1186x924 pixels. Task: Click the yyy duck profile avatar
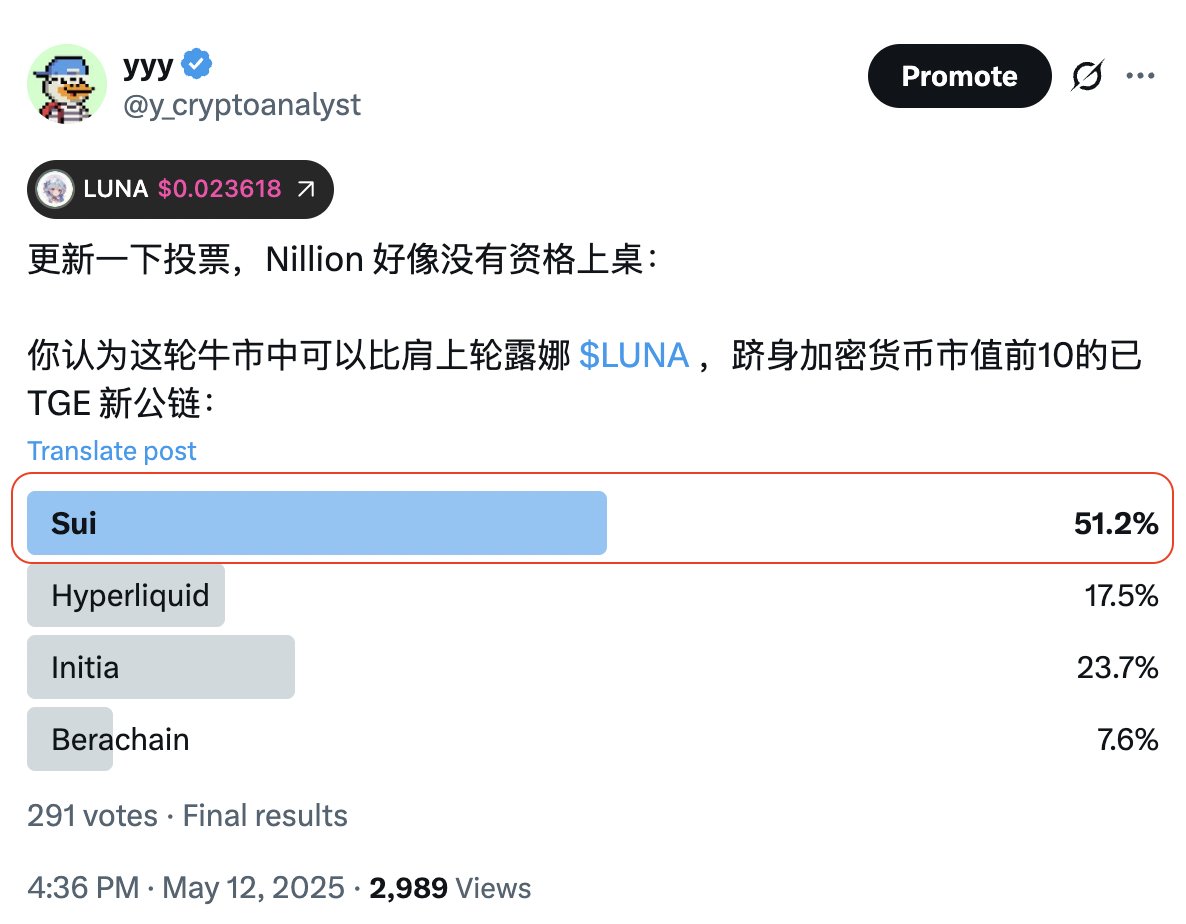click(67, 83)
